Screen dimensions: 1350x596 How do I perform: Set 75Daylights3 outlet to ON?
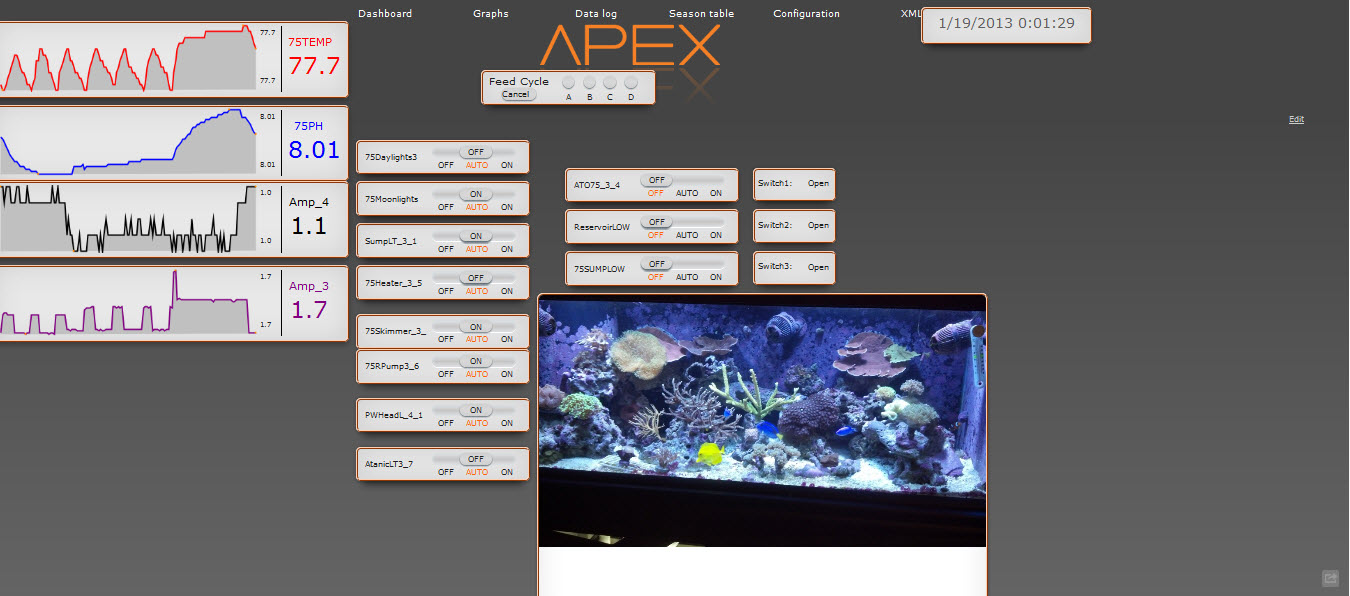pos(507,165)
